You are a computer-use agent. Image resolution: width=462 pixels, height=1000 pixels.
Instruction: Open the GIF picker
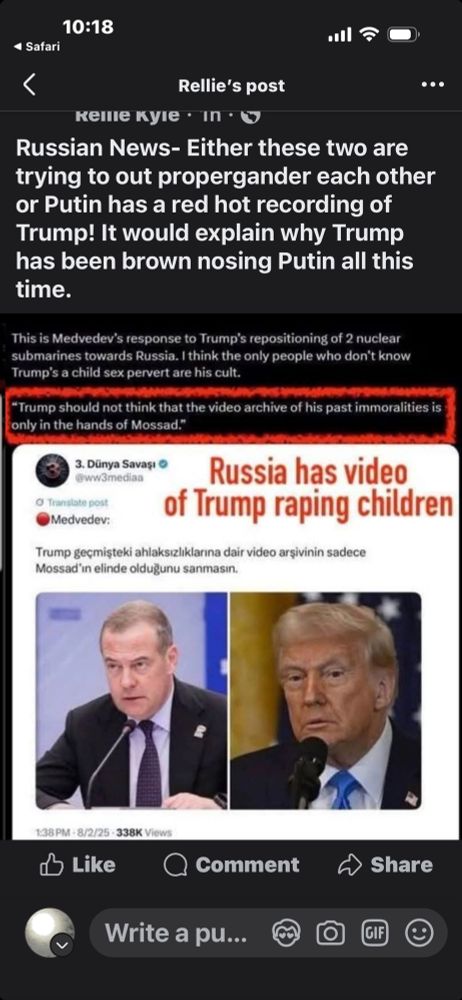(x=374, y=934)
